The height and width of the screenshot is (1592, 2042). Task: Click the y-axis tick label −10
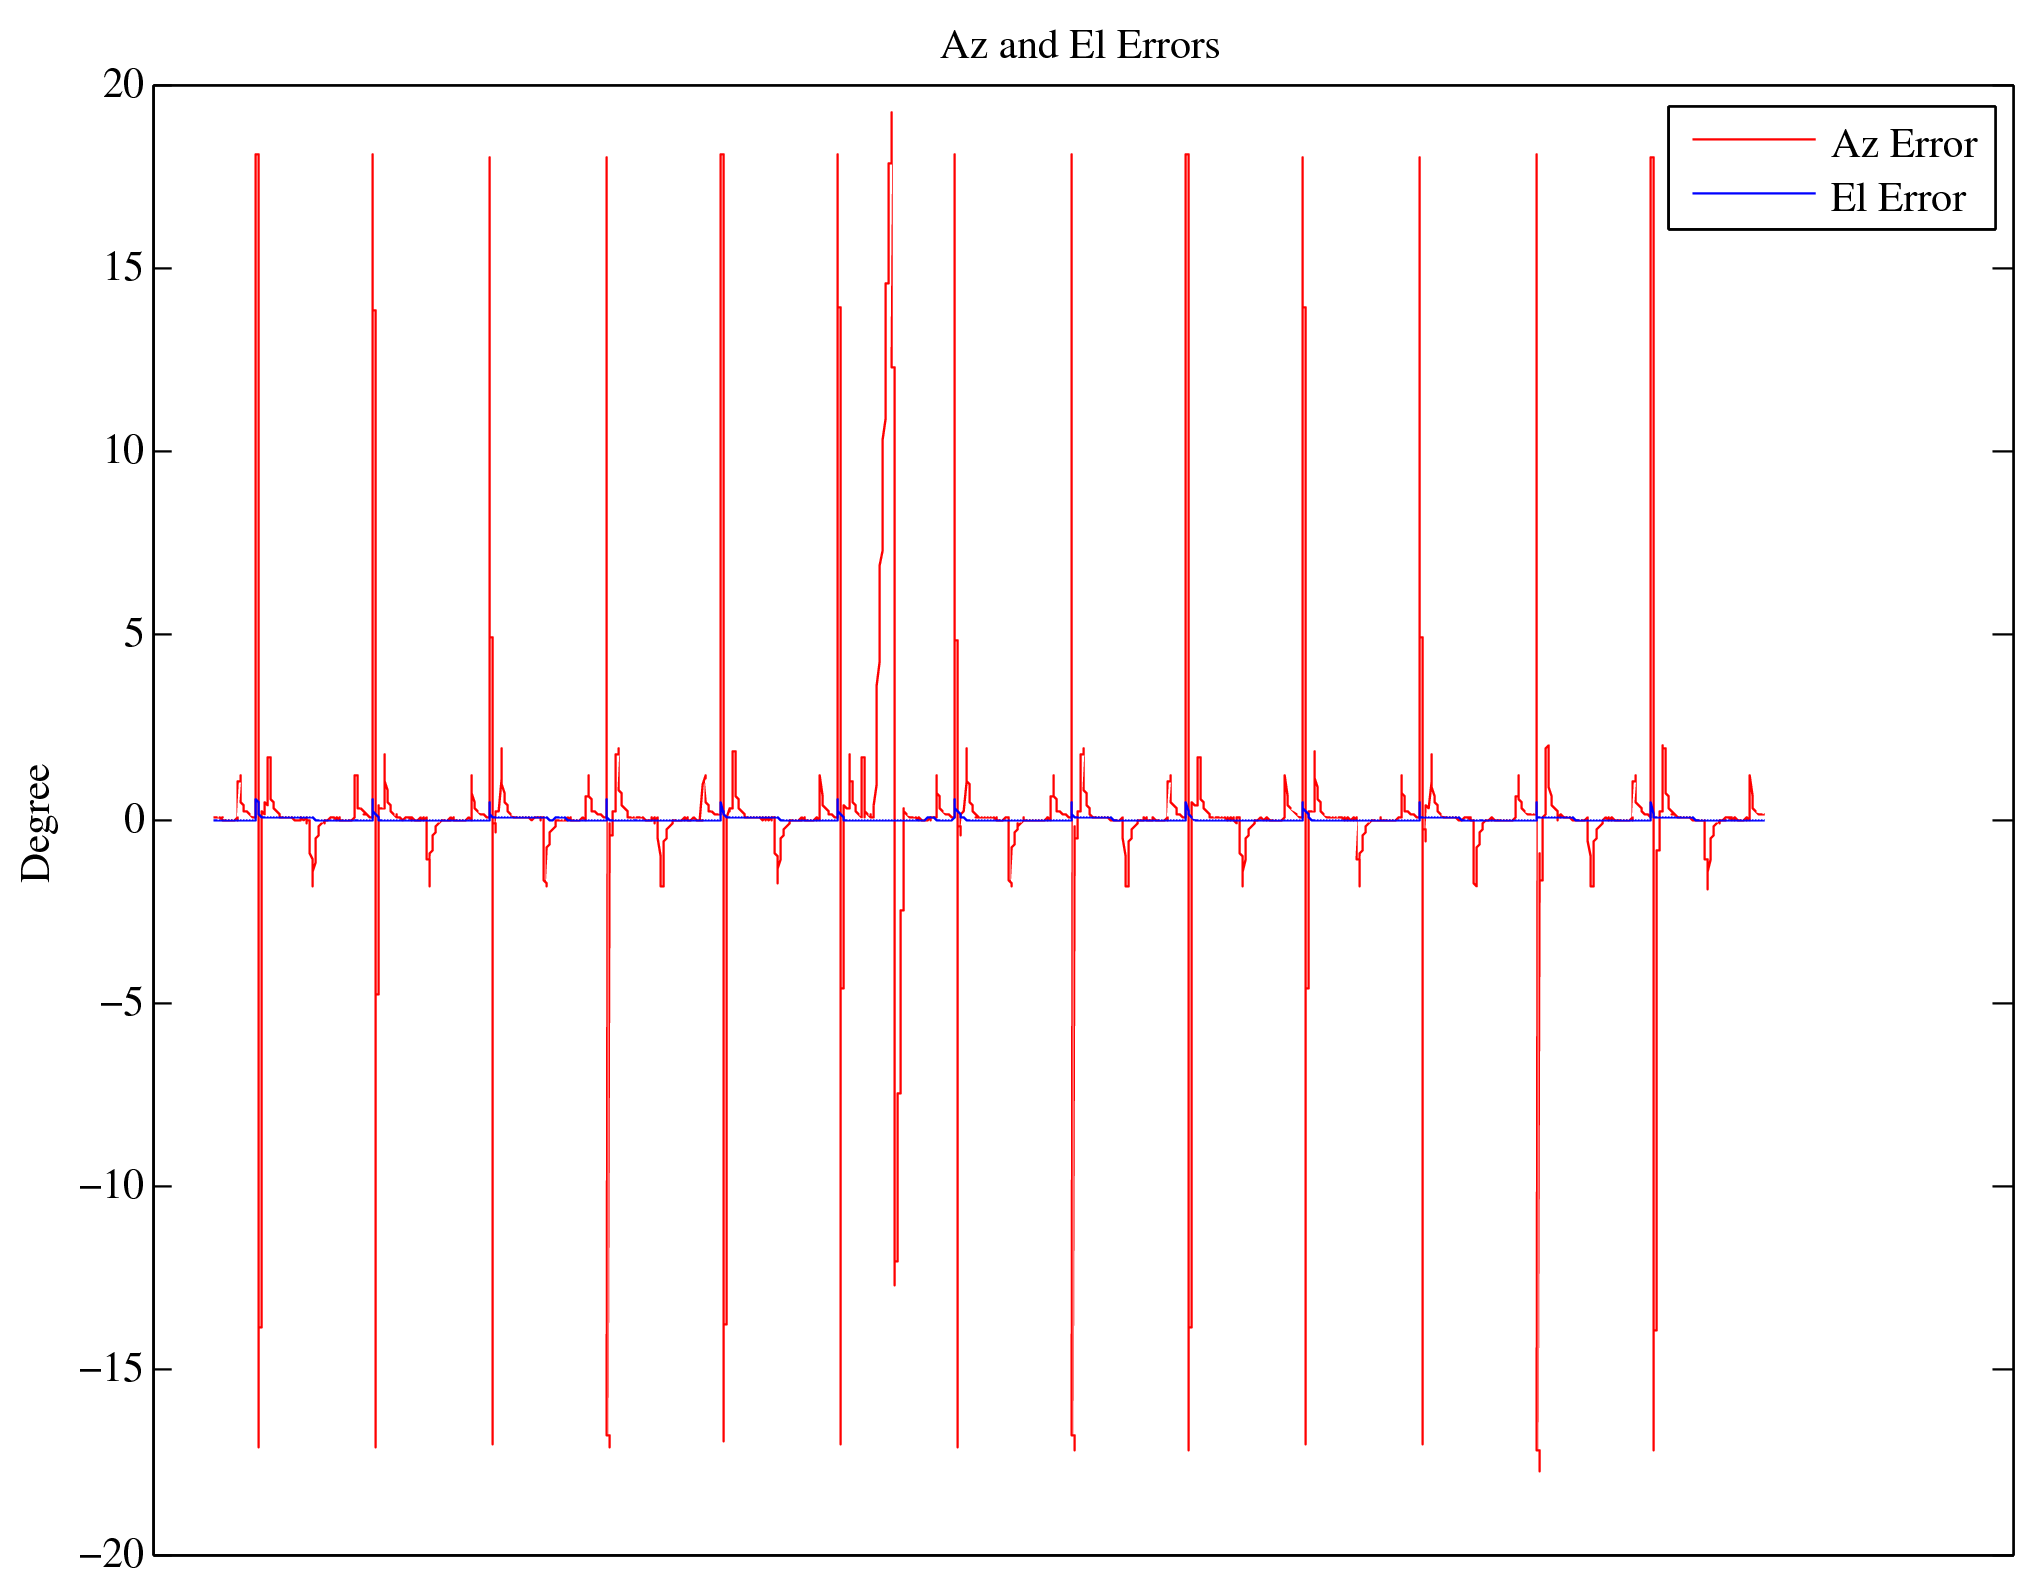[112, 1187]
